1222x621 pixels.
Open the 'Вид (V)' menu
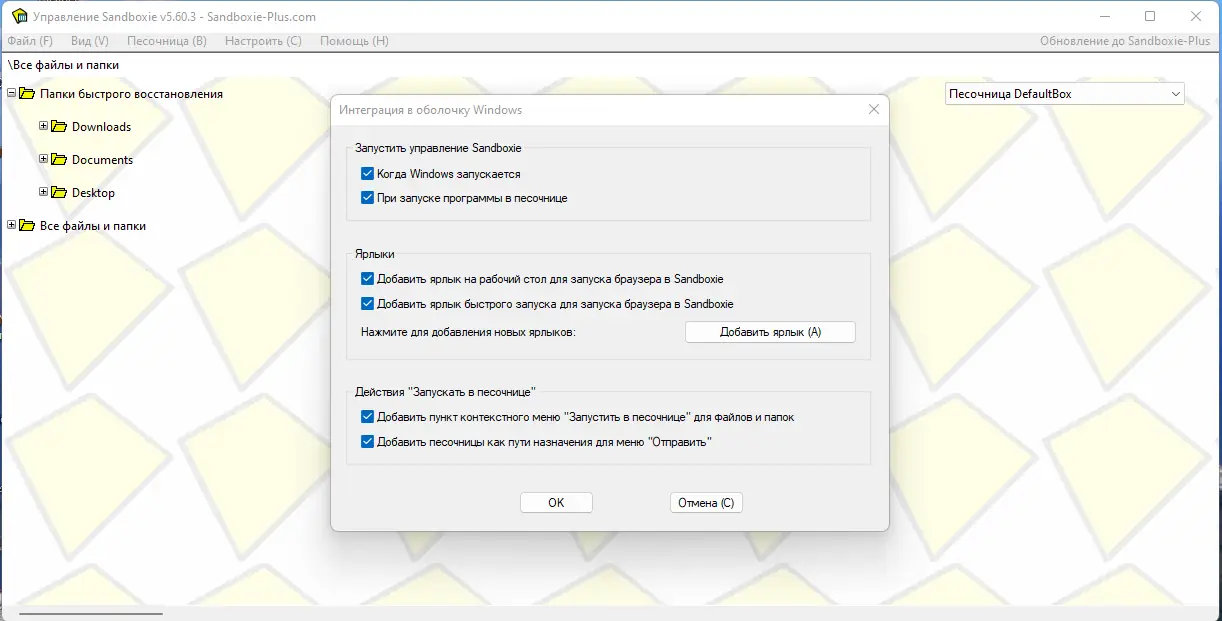pyautogui.click(x=90, y=41)
